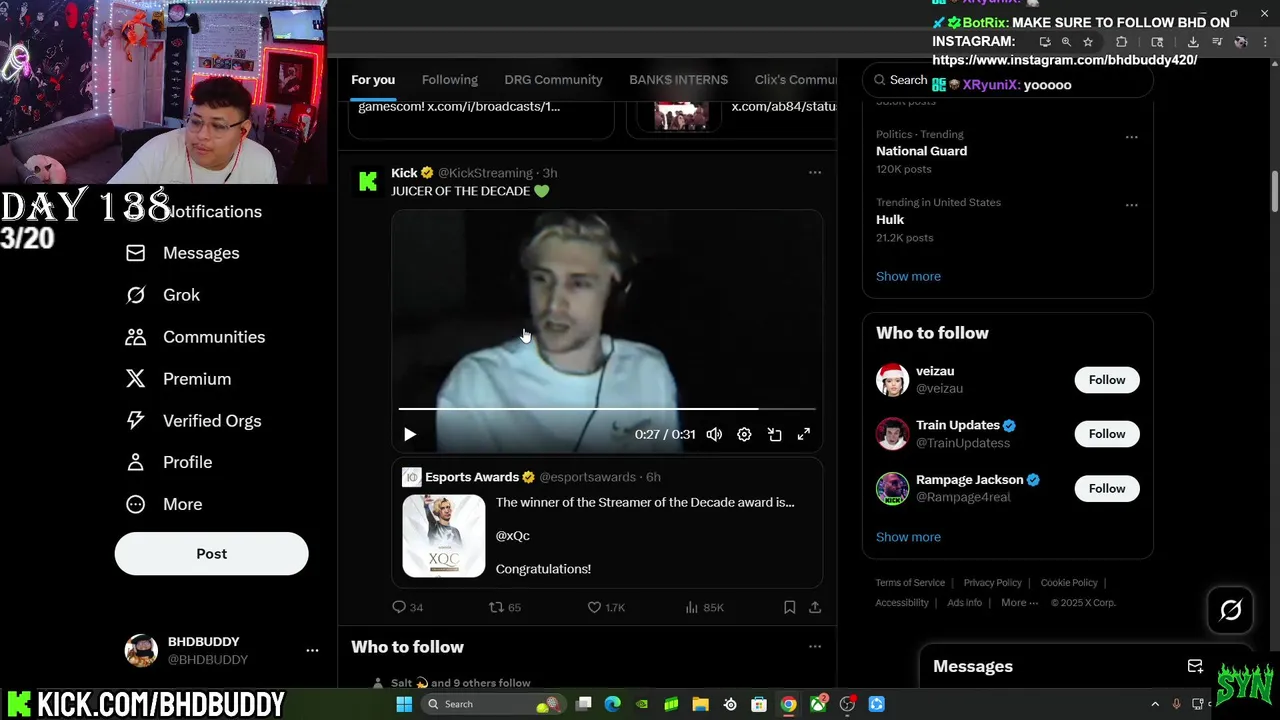This screenshot has height=720, width=1280.
Task: Open the floating Grok button
Action: pyautogui.click(x=1230, y=610)
